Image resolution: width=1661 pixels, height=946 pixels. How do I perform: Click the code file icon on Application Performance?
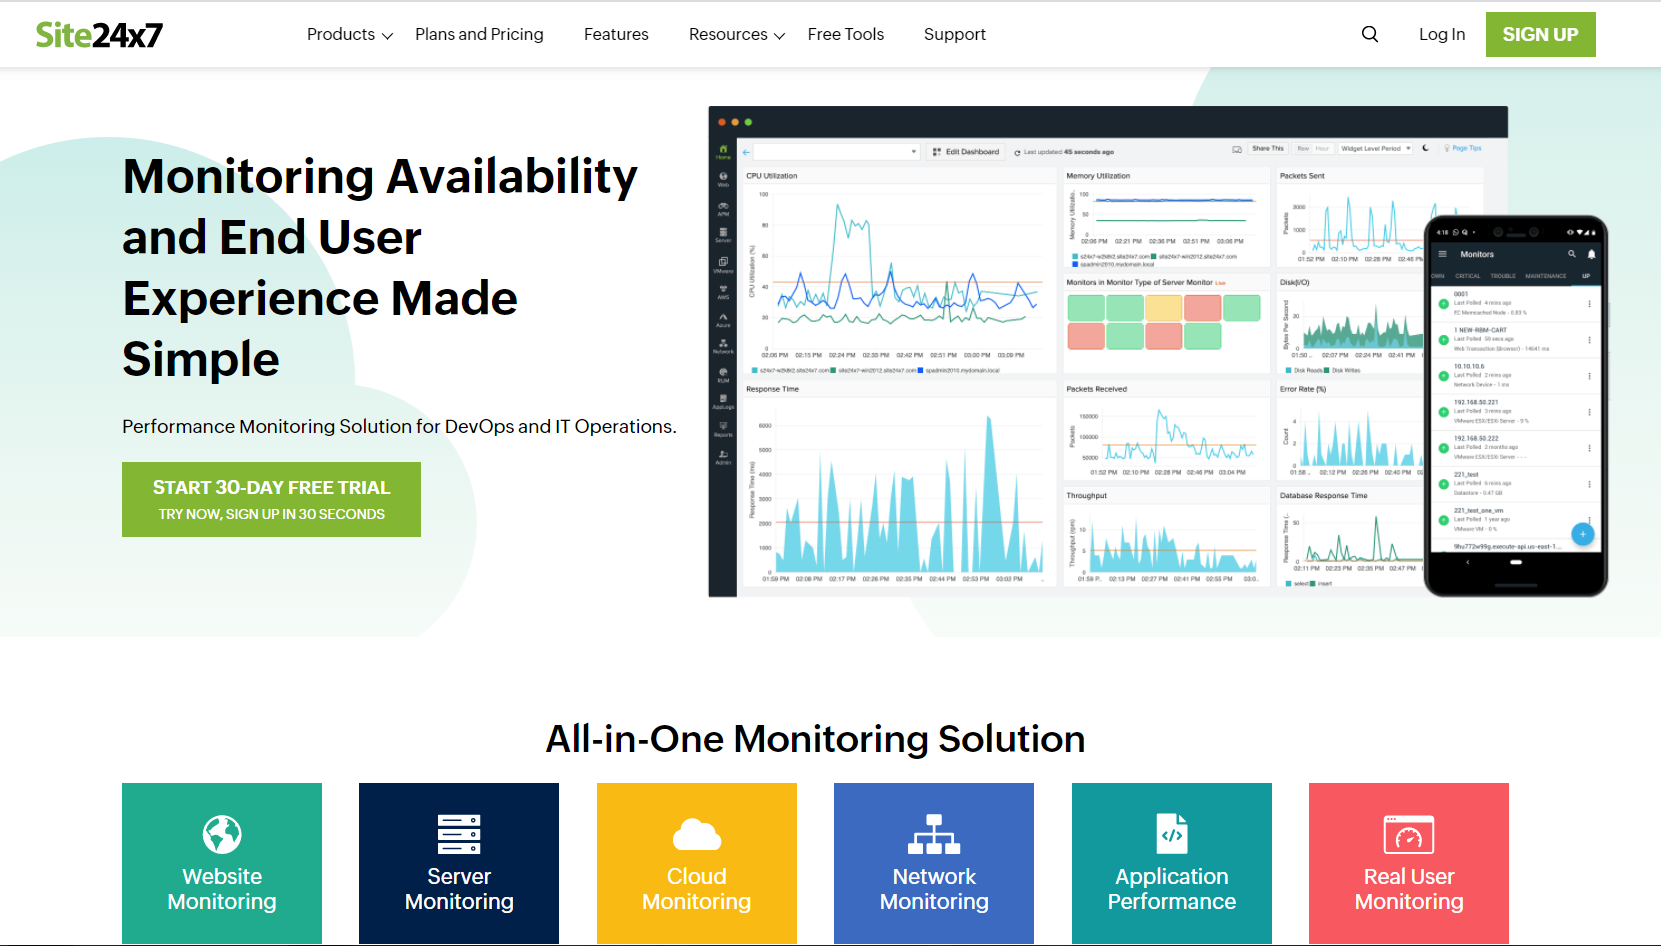1172,834
